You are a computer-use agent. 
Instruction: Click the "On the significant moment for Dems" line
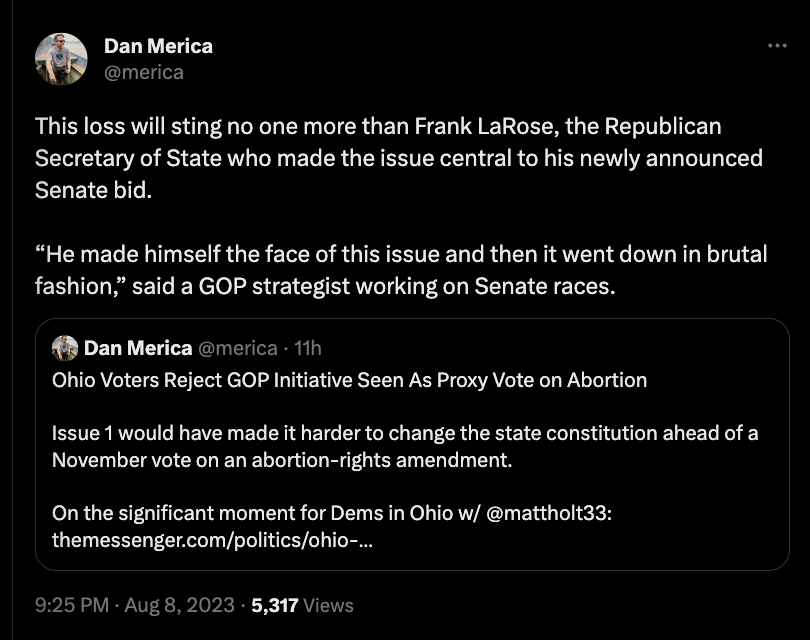230,513
